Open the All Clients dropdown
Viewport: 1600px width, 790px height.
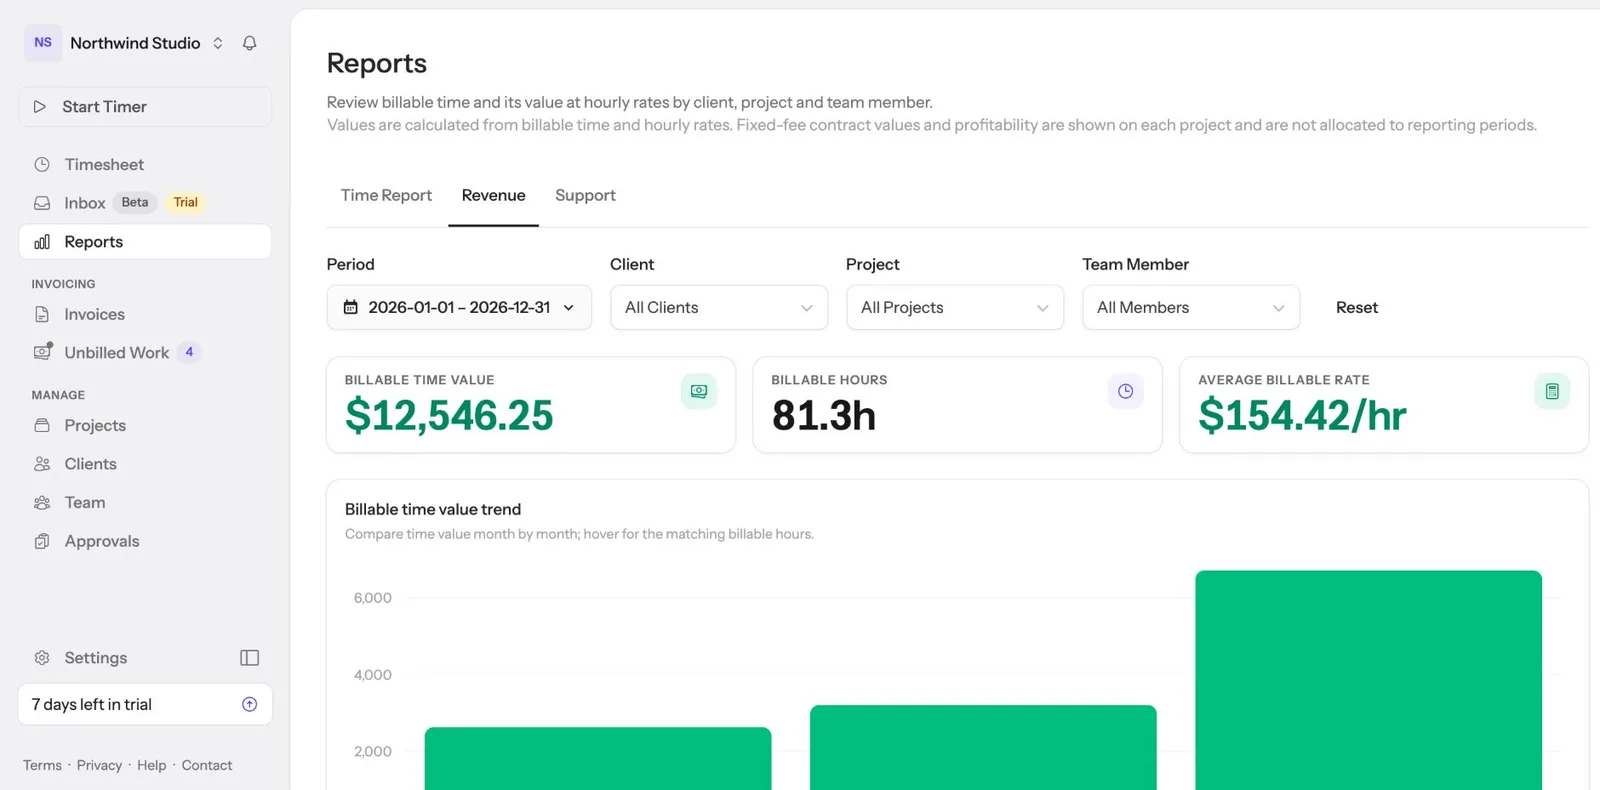pyautogui.click(x=719, y=307)
